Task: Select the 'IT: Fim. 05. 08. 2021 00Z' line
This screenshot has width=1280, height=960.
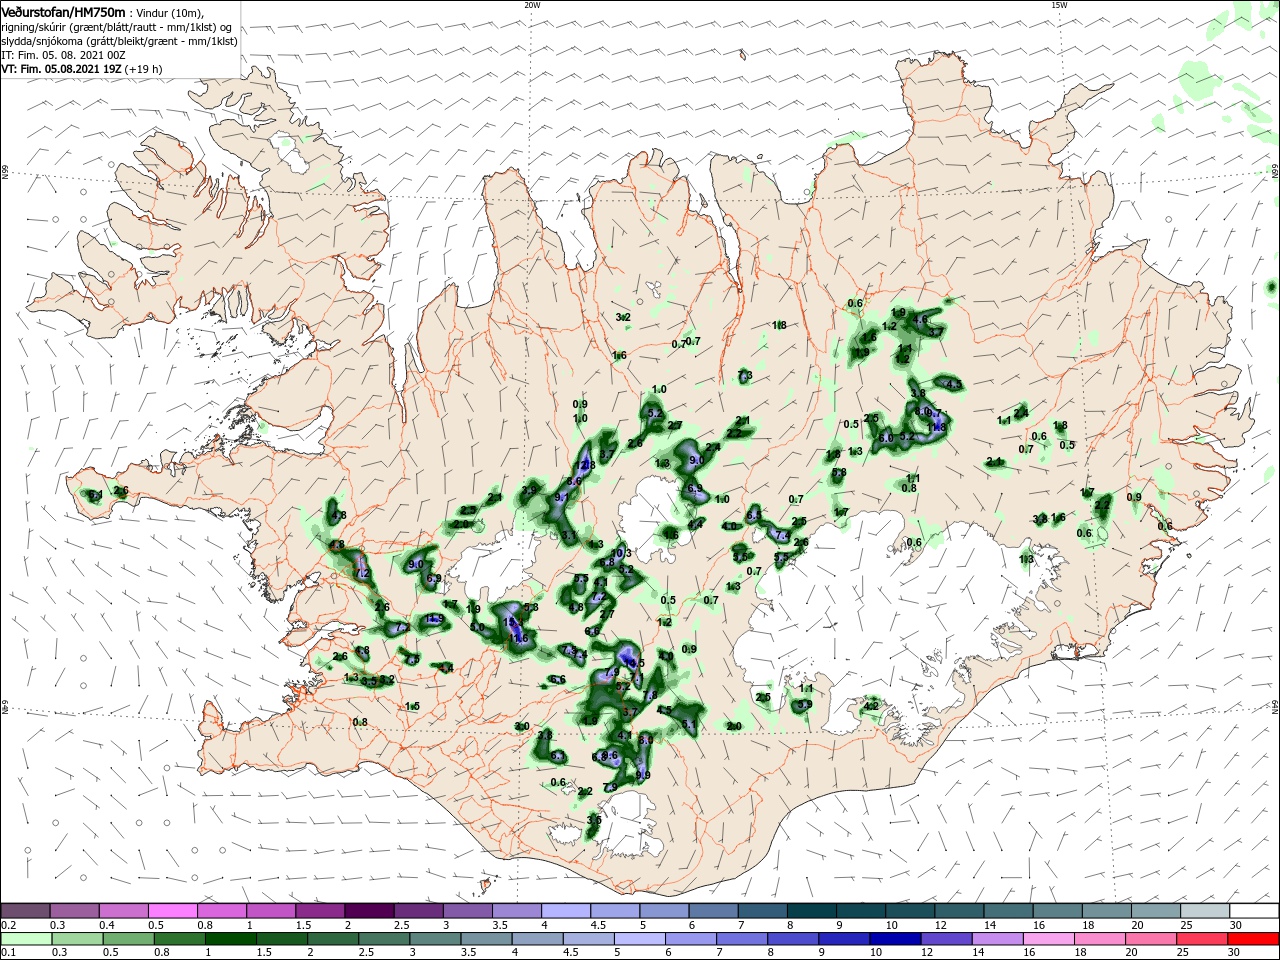Action: [63, 55]
